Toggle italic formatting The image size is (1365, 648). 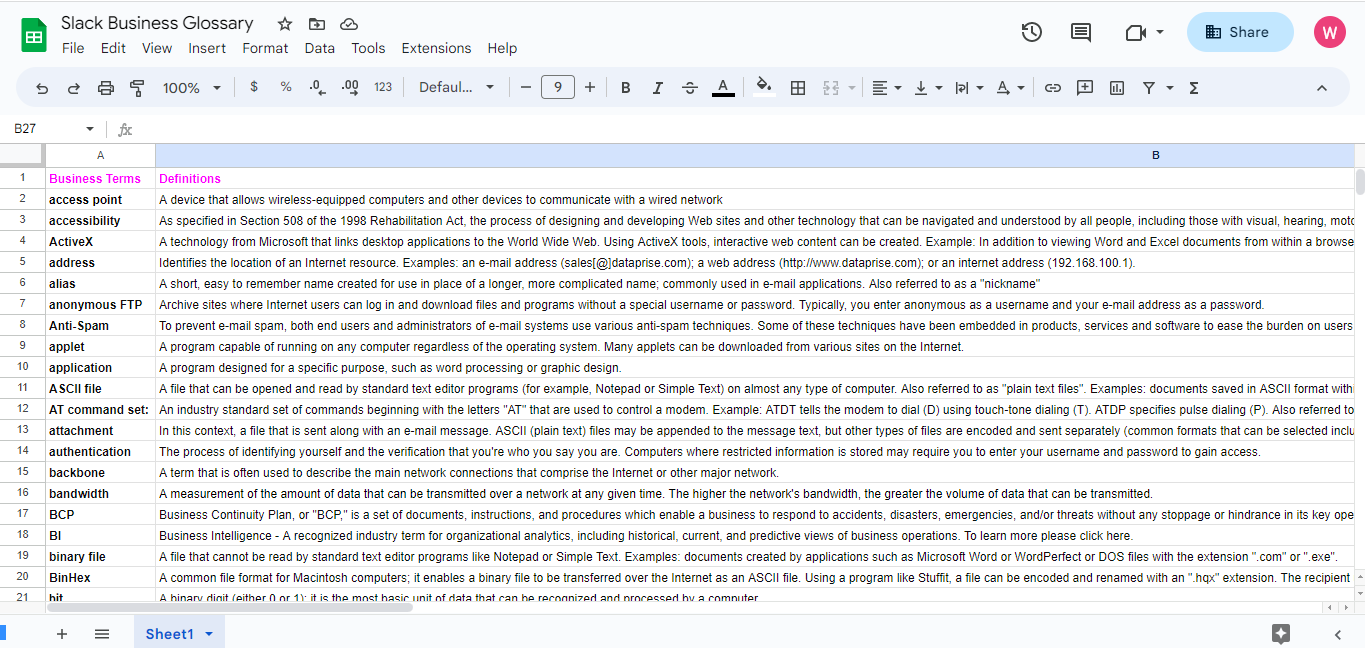[658, 88]
